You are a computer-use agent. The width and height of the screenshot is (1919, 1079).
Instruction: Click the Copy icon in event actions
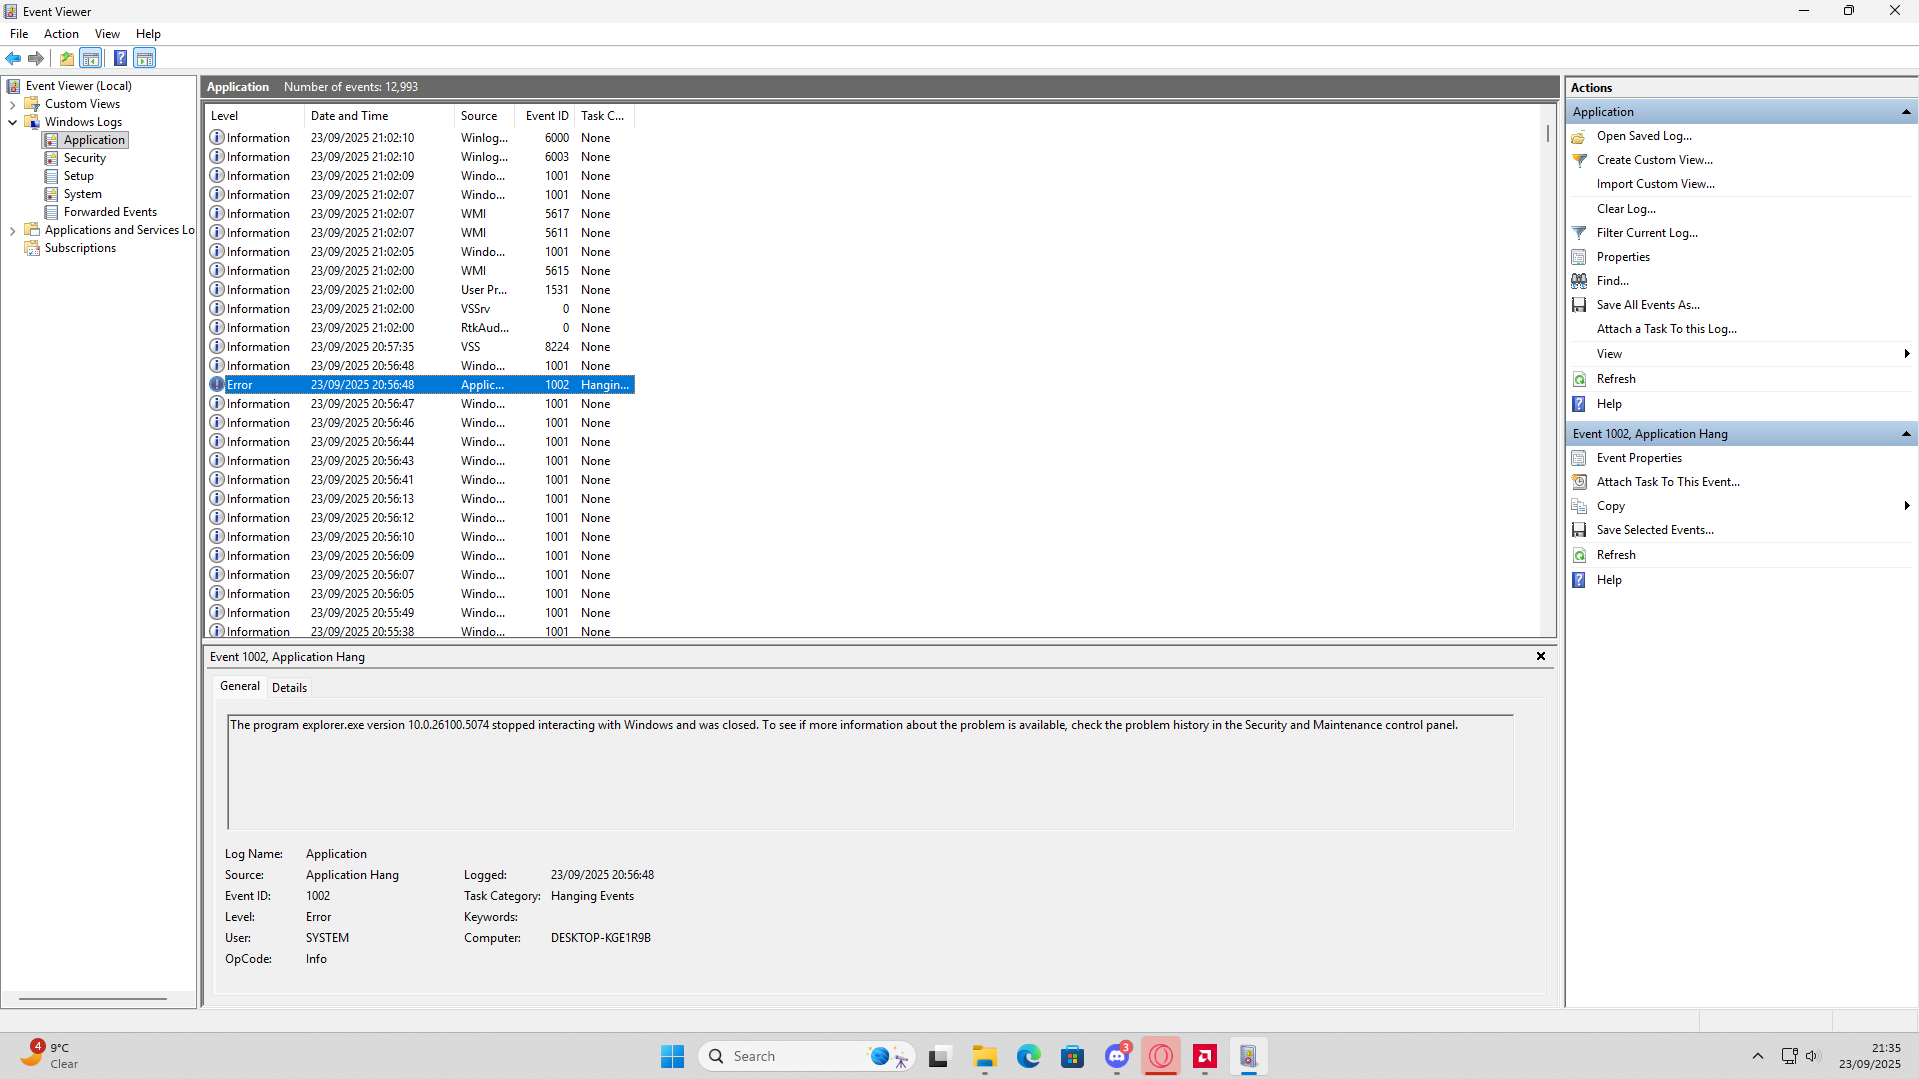point(1579,506)
